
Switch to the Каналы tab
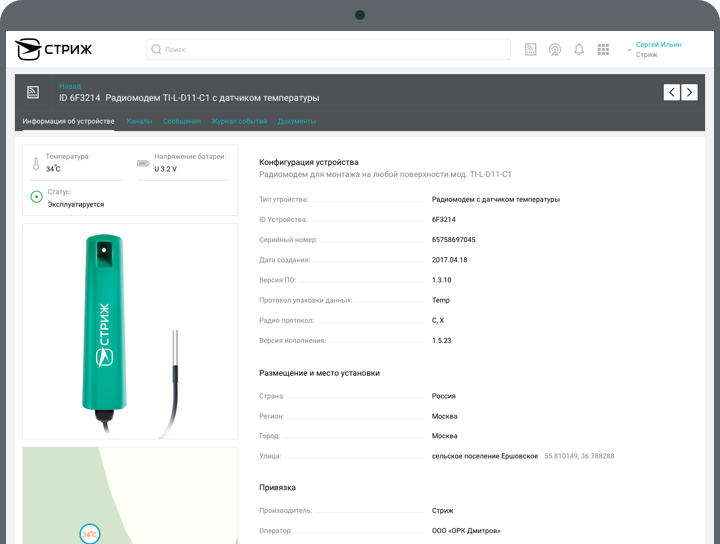pyautogui.click(x=139, y=121)
